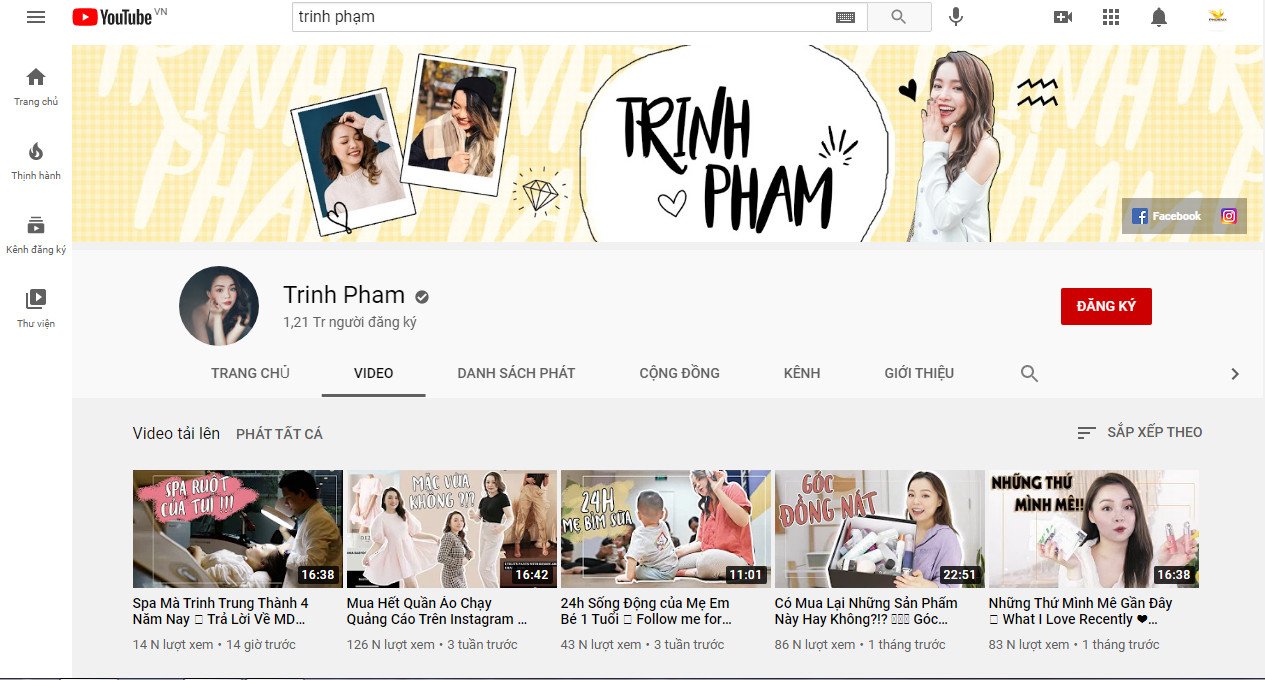Open the SẮP XẾP THEO sort dropdown
1265x680 pixels.
click(1140, 432)
